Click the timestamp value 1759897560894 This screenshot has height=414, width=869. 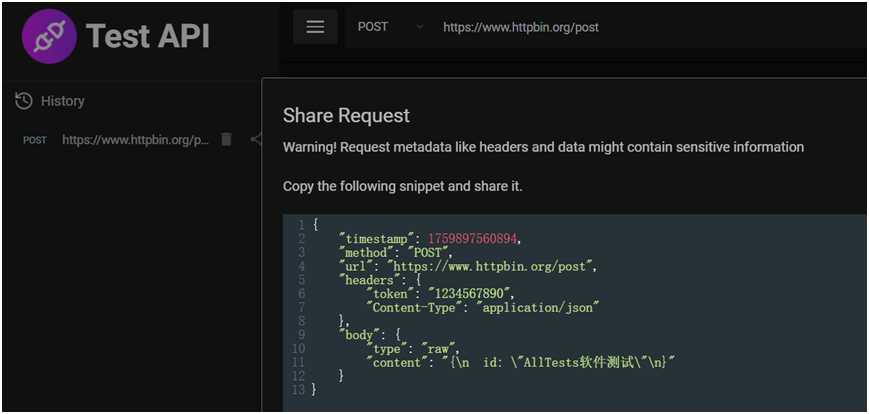(x=474, y=238)
